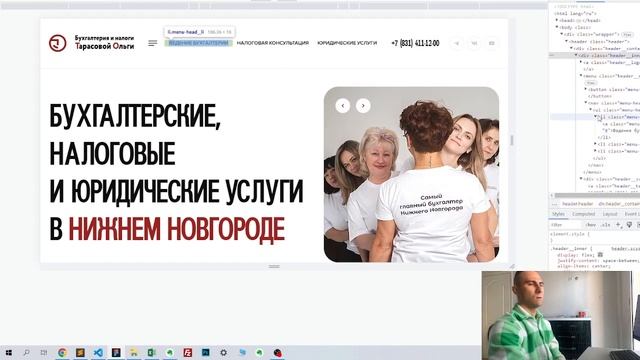Collapse the ul class menu-head node

[590, 110]
